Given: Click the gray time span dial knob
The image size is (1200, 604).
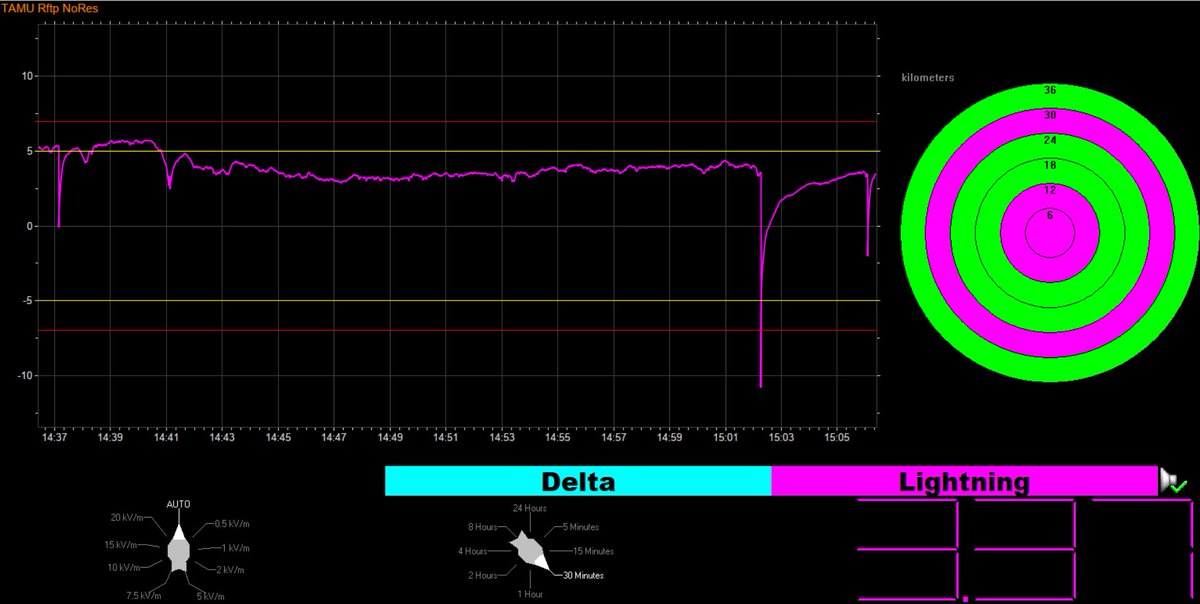Looking at the screenshot, I should [529, 551].
